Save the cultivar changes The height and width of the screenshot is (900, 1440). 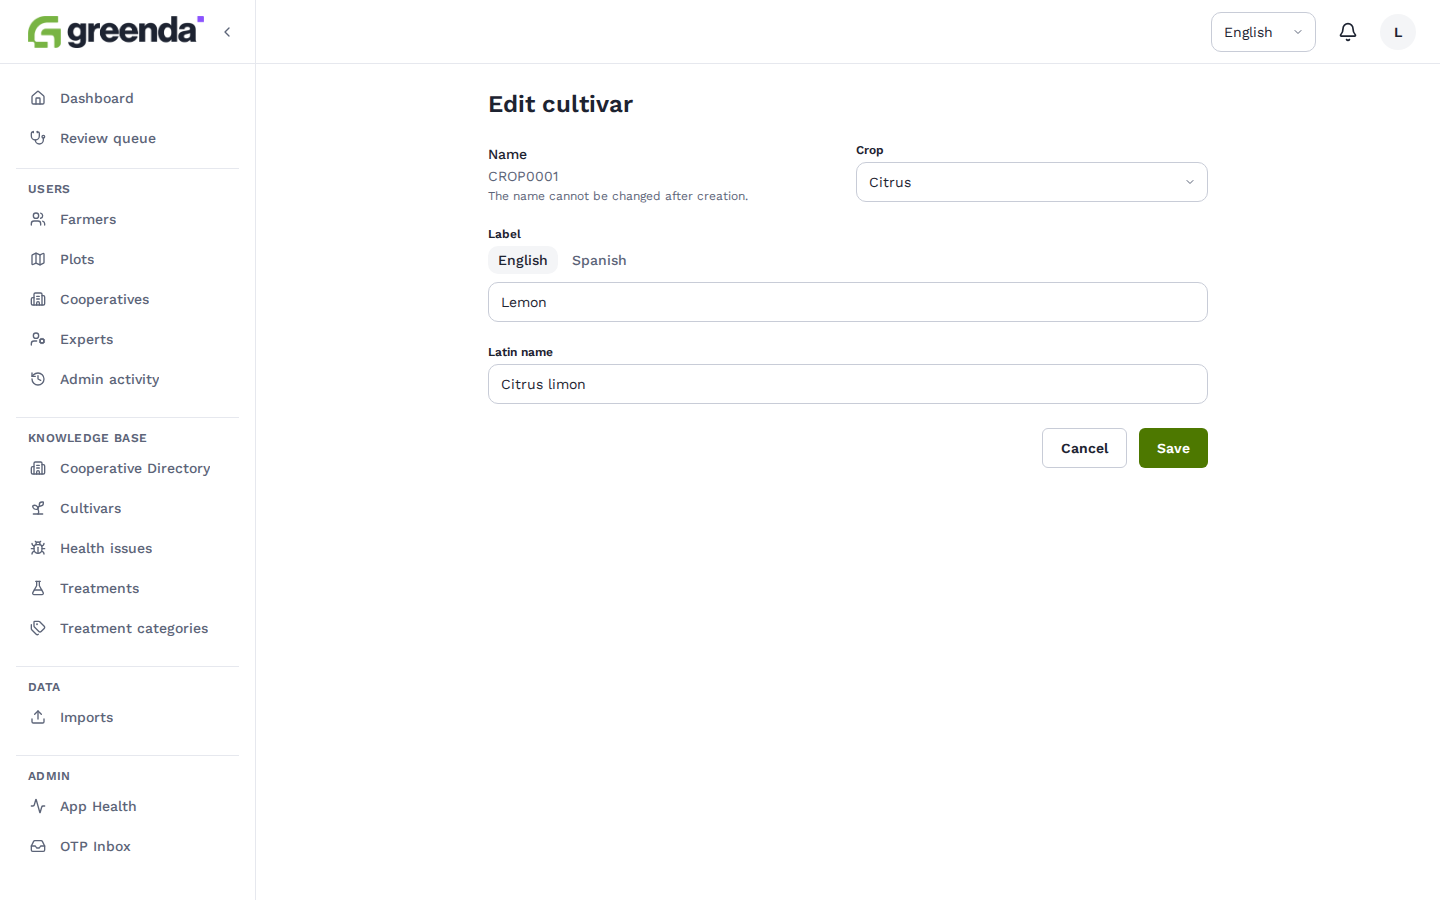[x=1173, y=448]
